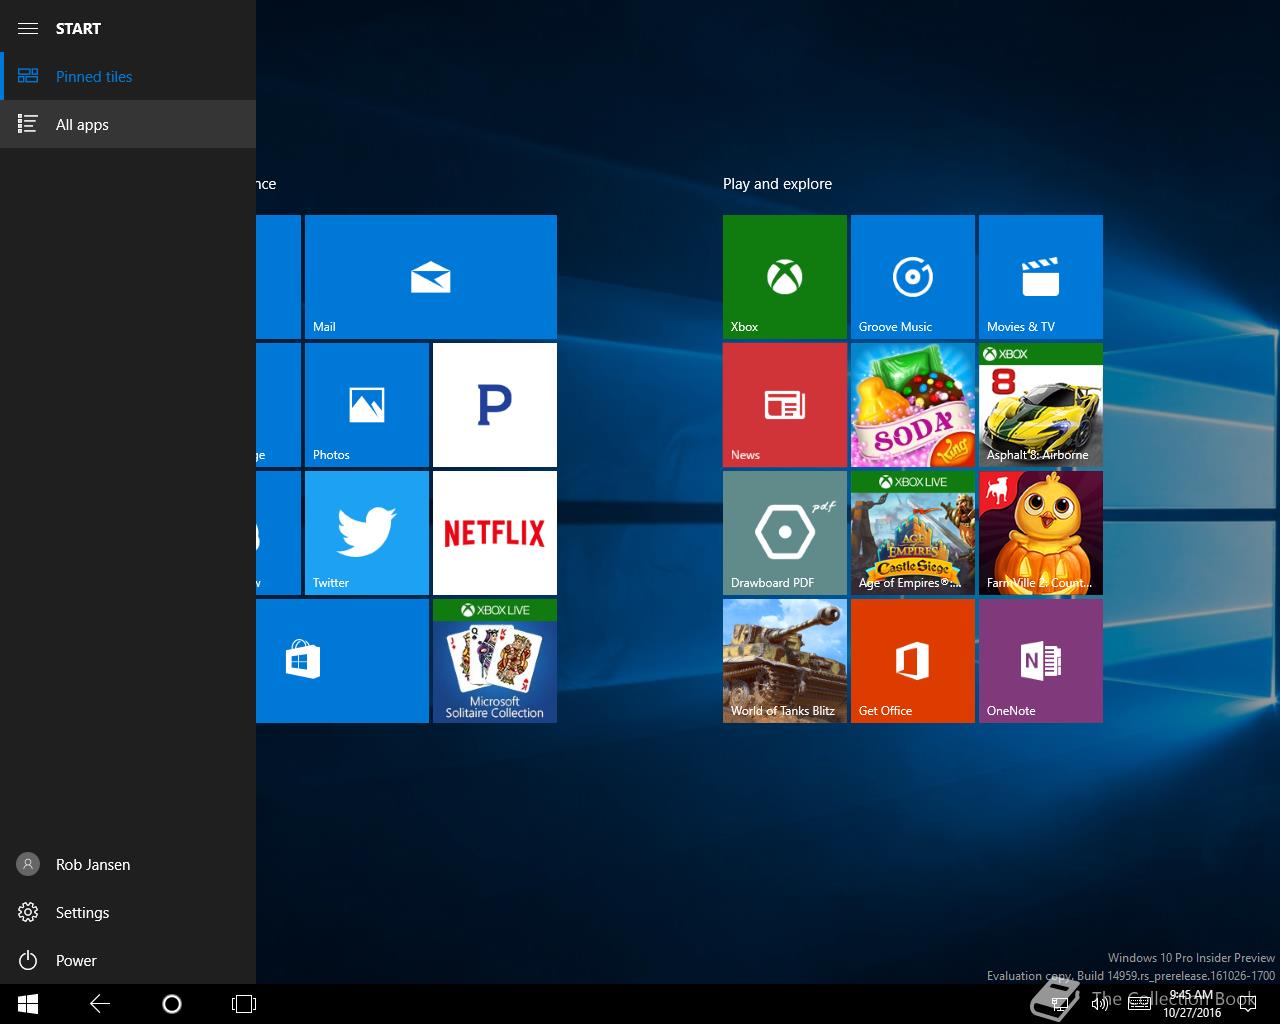The image size is (1280, 1024).
Task: Open Cortana circle on the taskbar
Action: tap(172, 1004)
